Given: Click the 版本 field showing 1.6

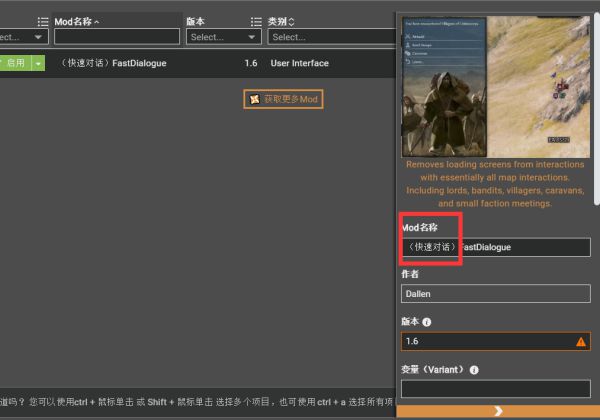Looking at the screenshot, I should (485, 342).
